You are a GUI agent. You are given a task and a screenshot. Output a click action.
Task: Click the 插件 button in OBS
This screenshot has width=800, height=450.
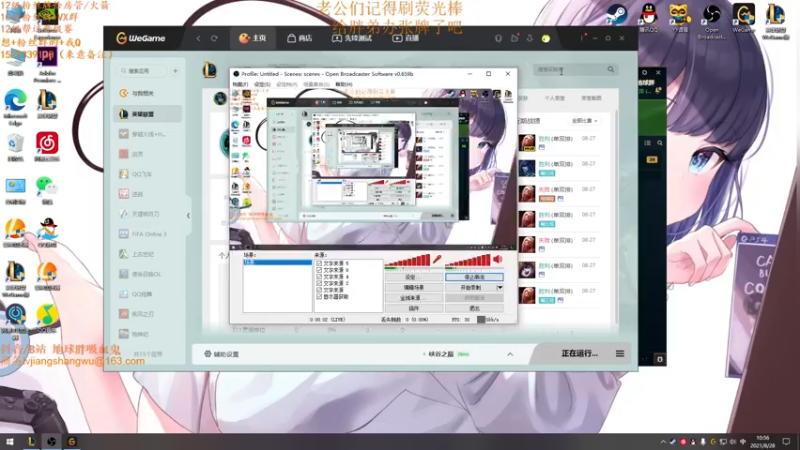[x=414, y=308]
